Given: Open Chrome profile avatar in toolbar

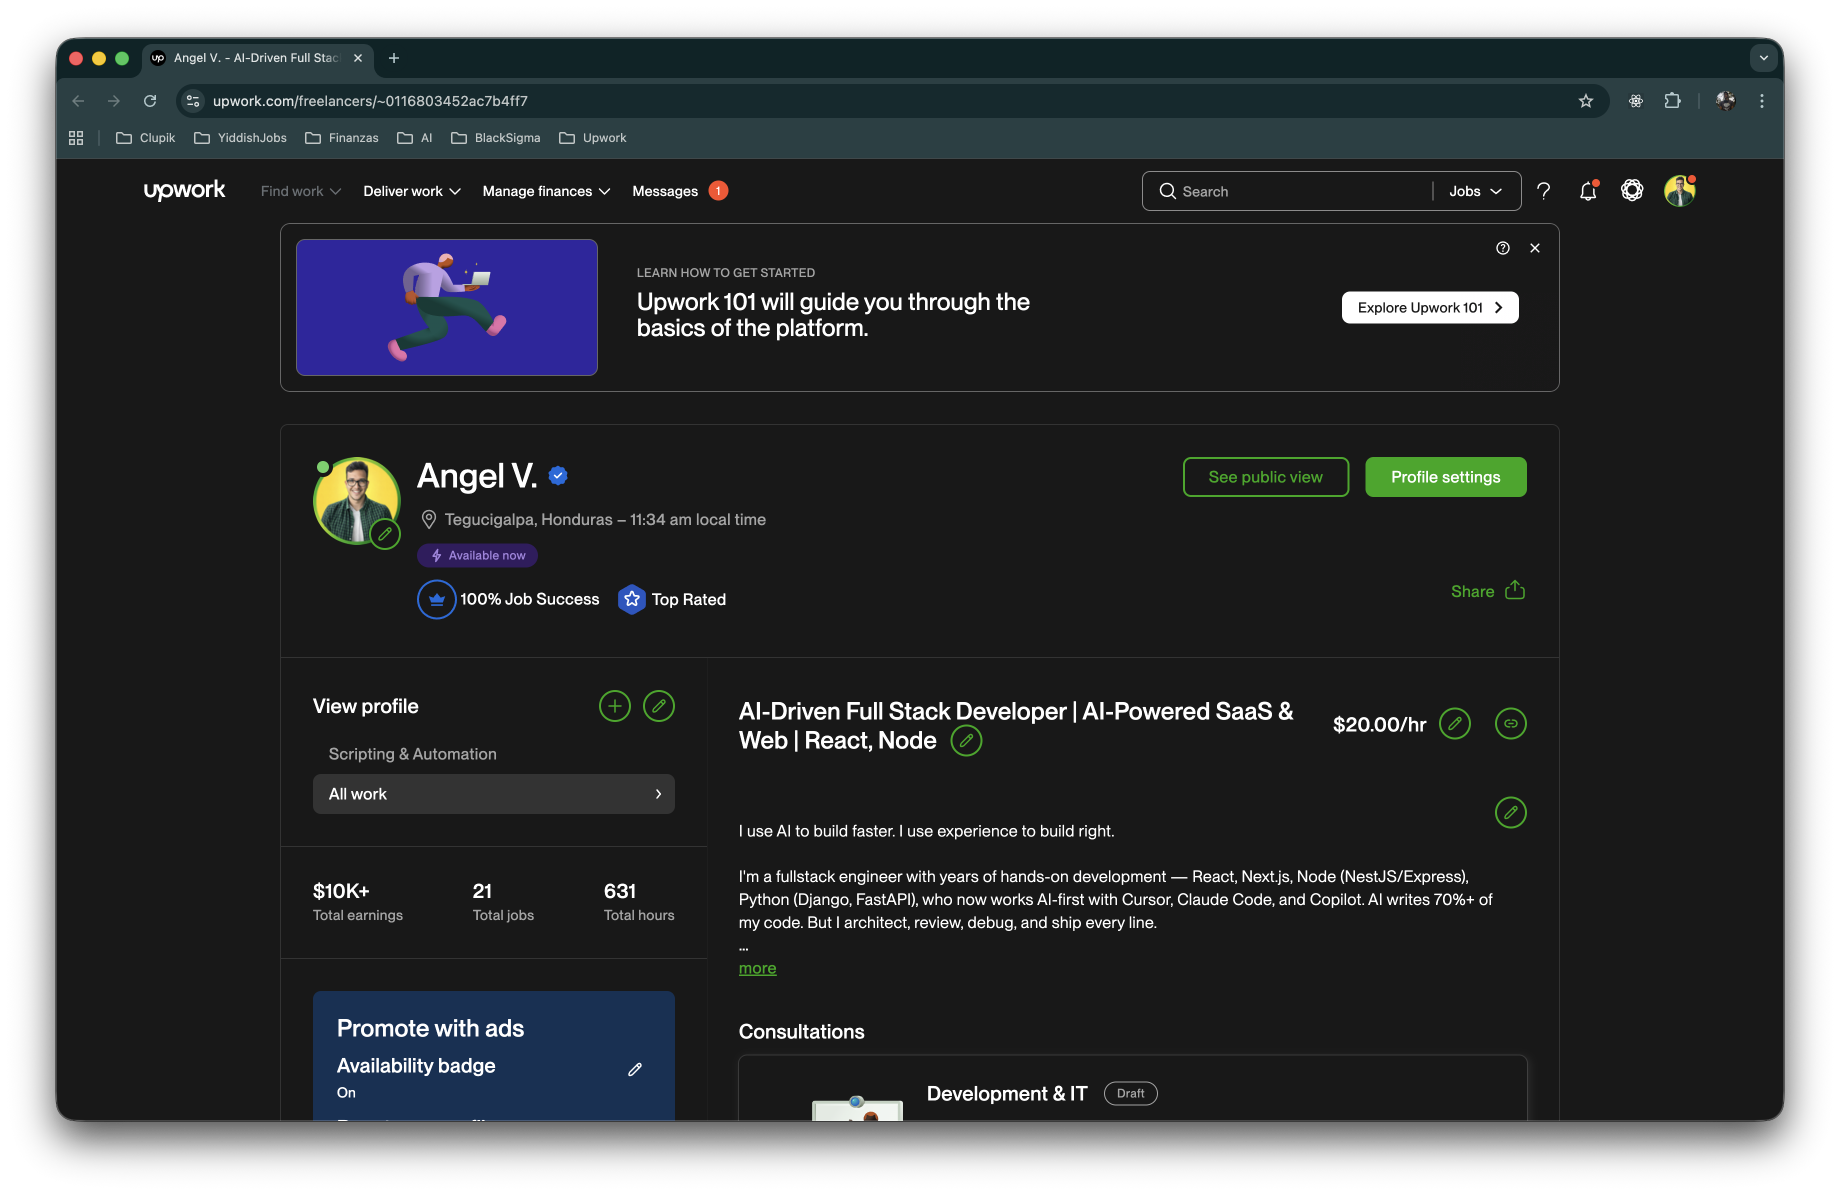Looking at the screenshot, I should (1725, 101).
